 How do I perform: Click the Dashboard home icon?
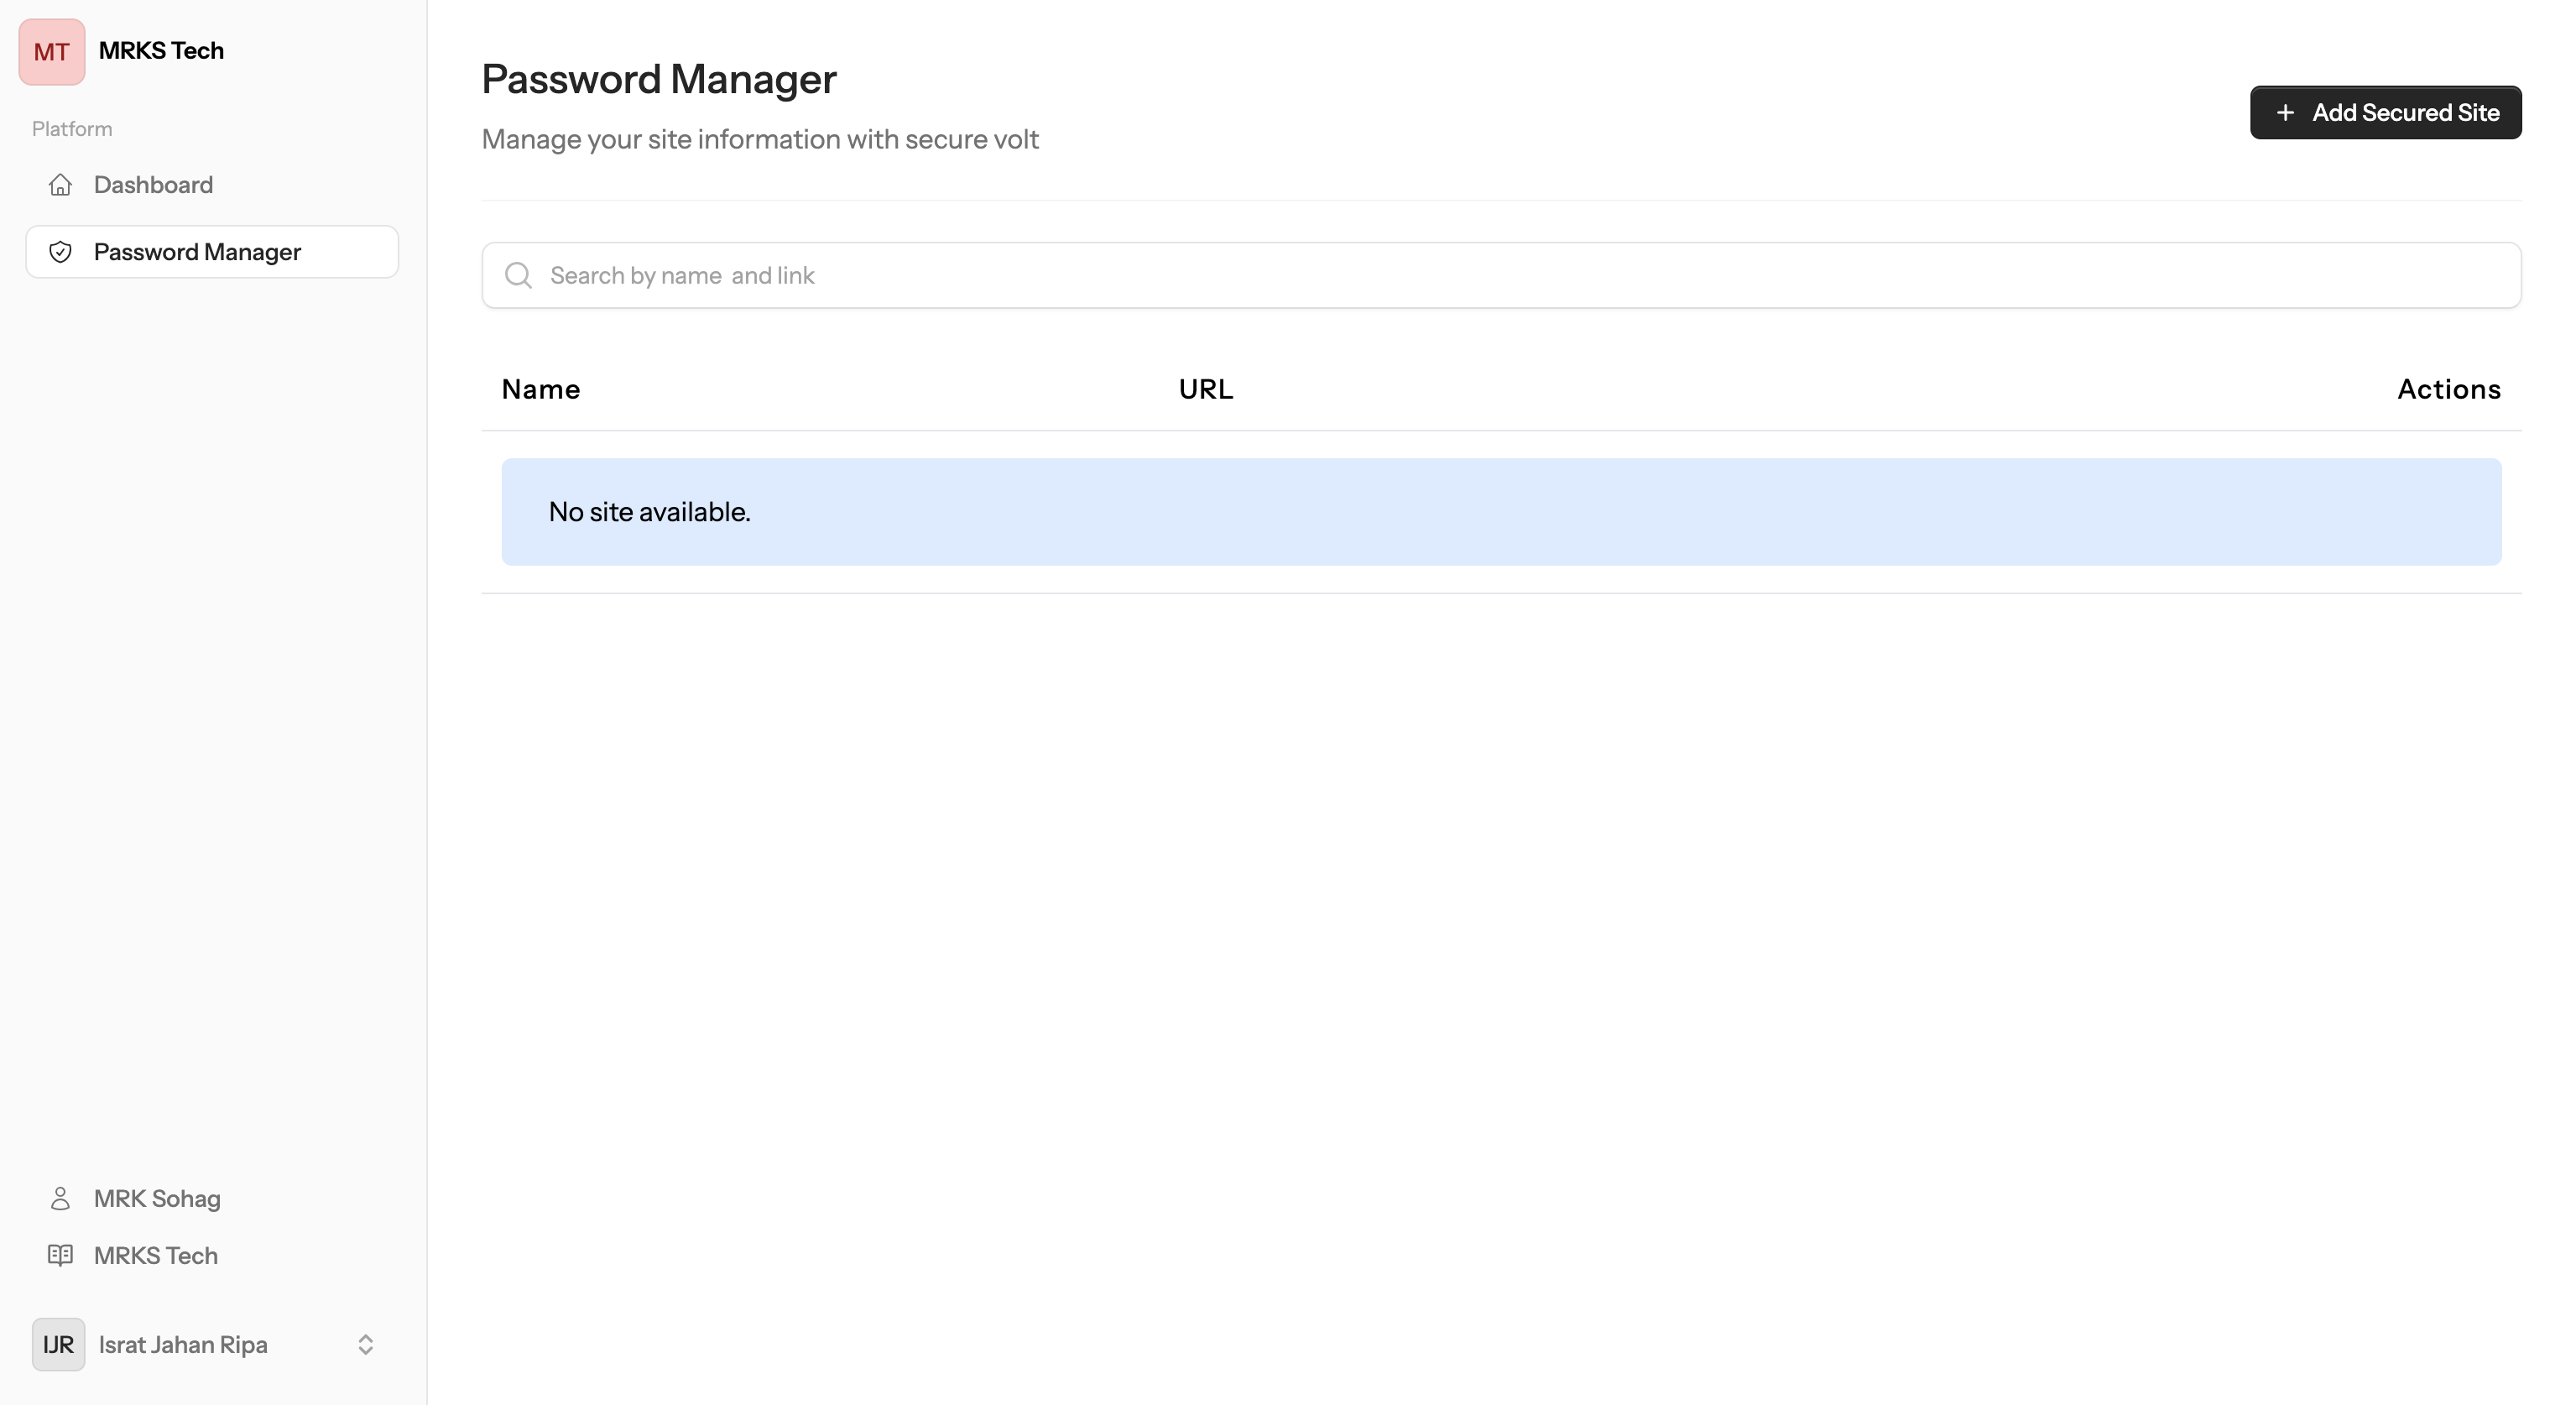[60, 185]
